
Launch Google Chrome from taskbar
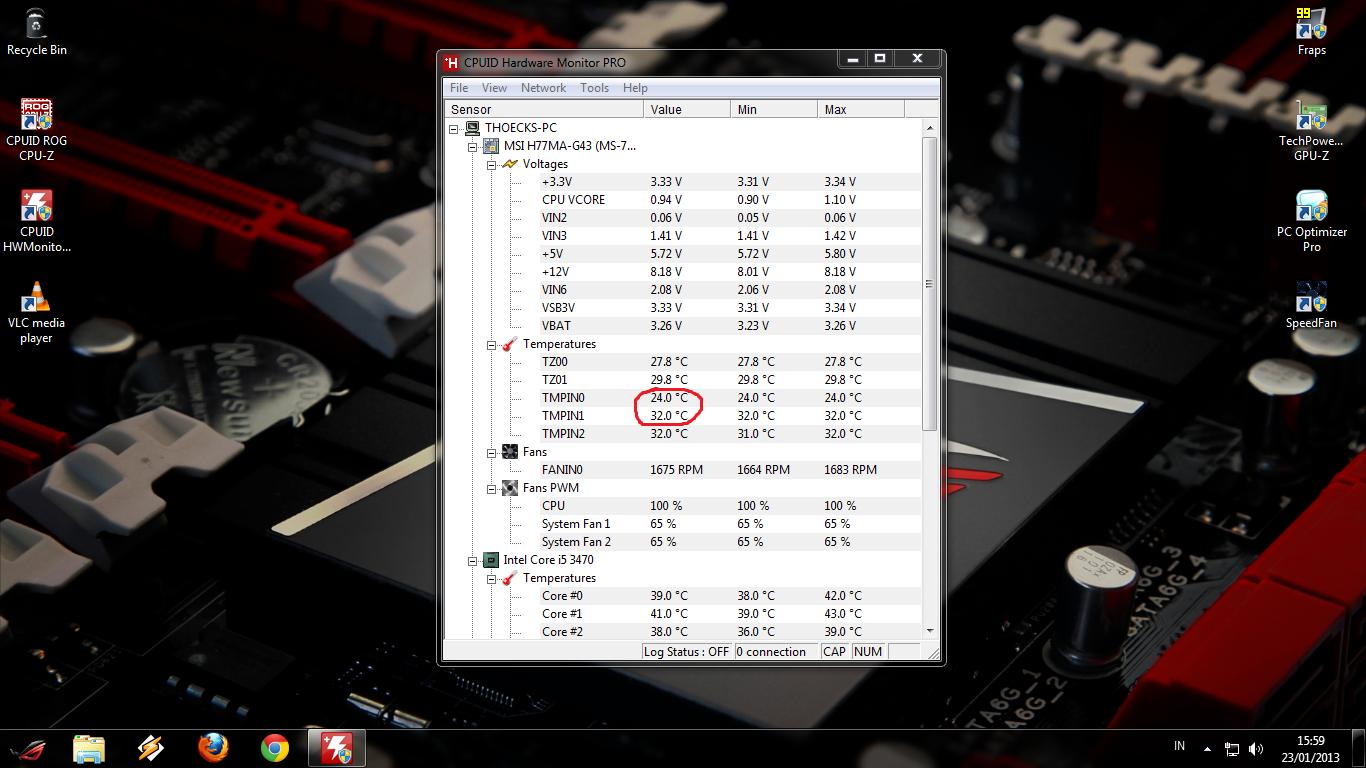[x=274, y=748]
